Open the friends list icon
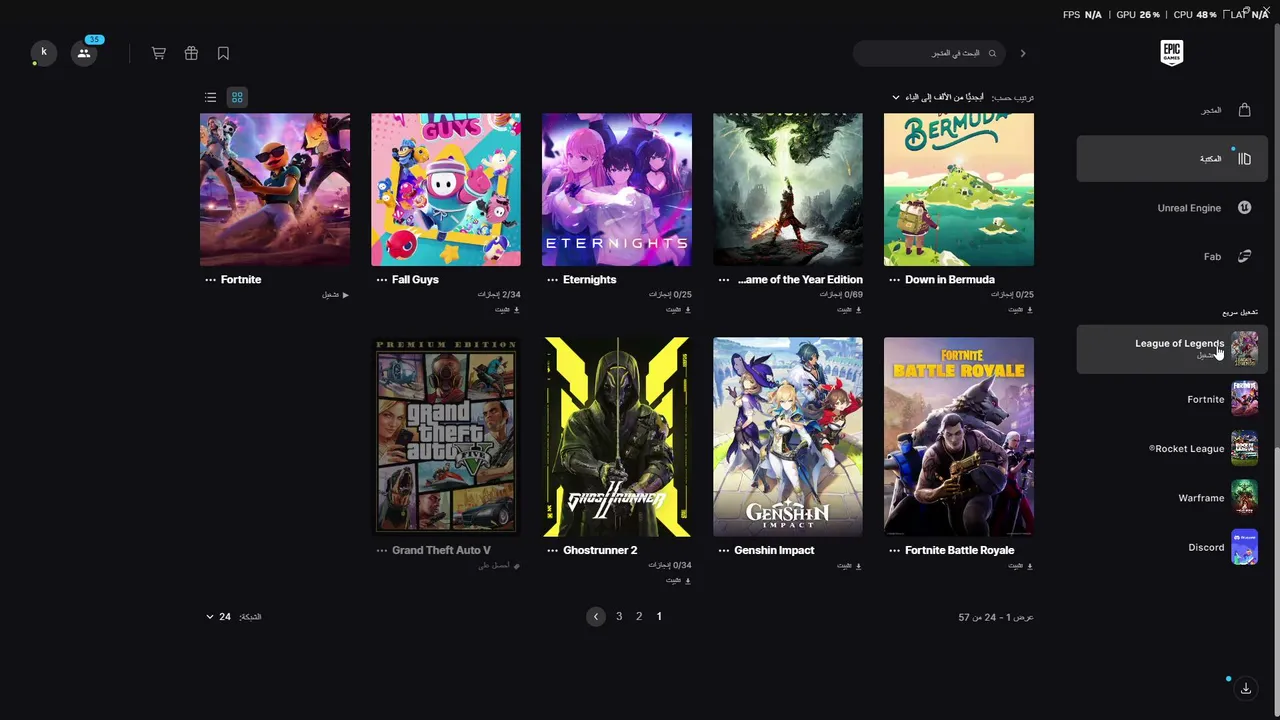1280x720 pixels. pos(84,53)
